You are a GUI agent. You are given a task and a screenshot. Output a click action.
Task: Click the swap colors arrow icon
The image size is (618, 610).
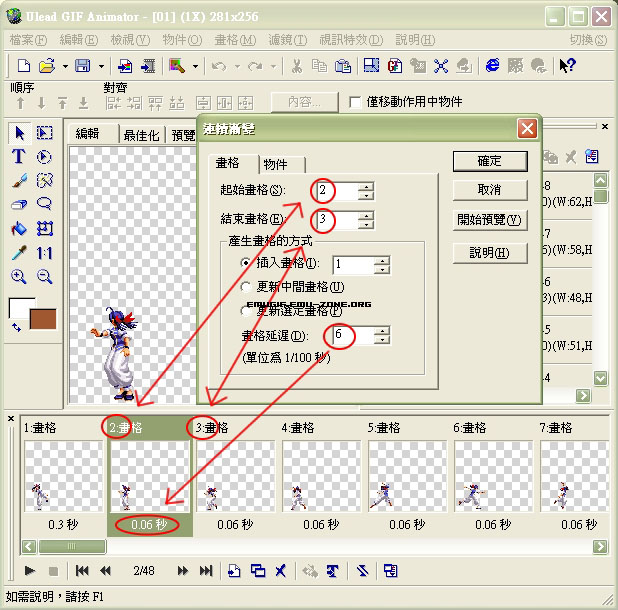point(16,327)
